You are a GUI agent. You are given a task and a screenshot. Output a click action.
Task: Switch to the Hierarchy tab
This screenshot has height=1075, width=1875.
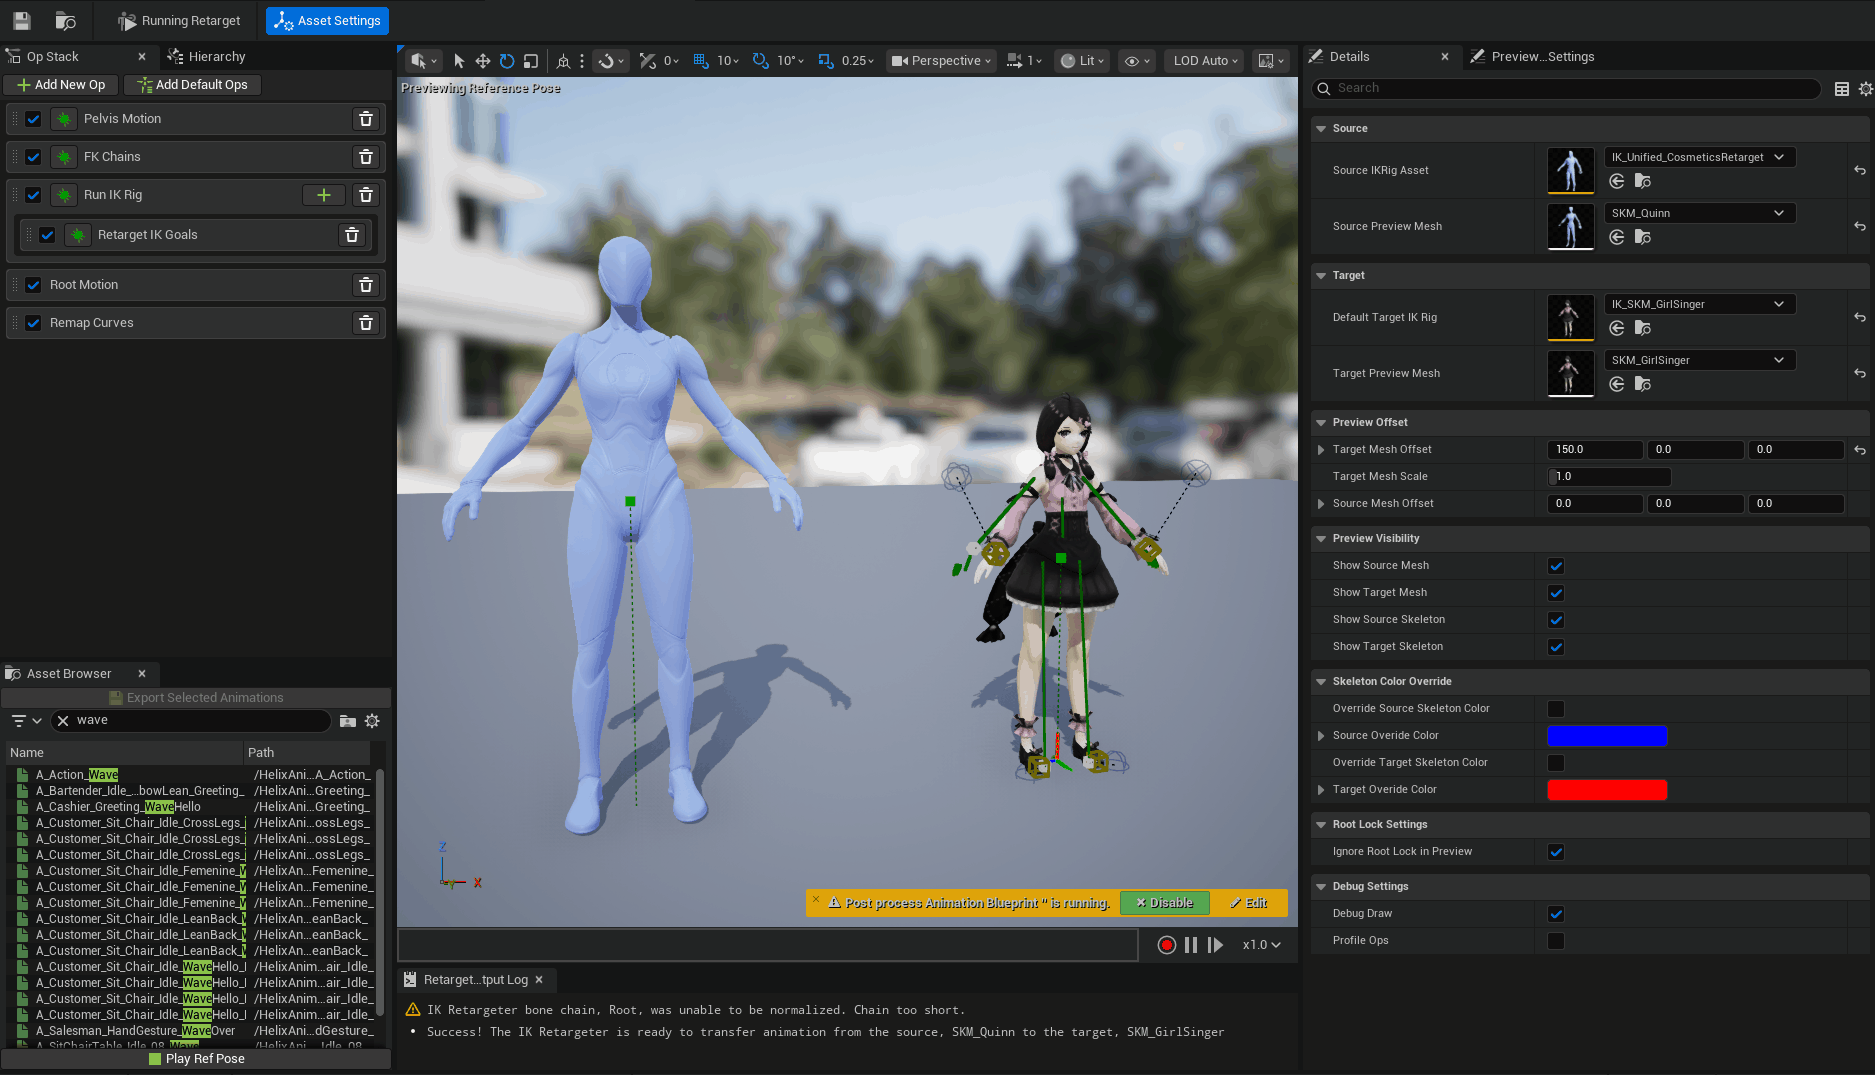207,57
